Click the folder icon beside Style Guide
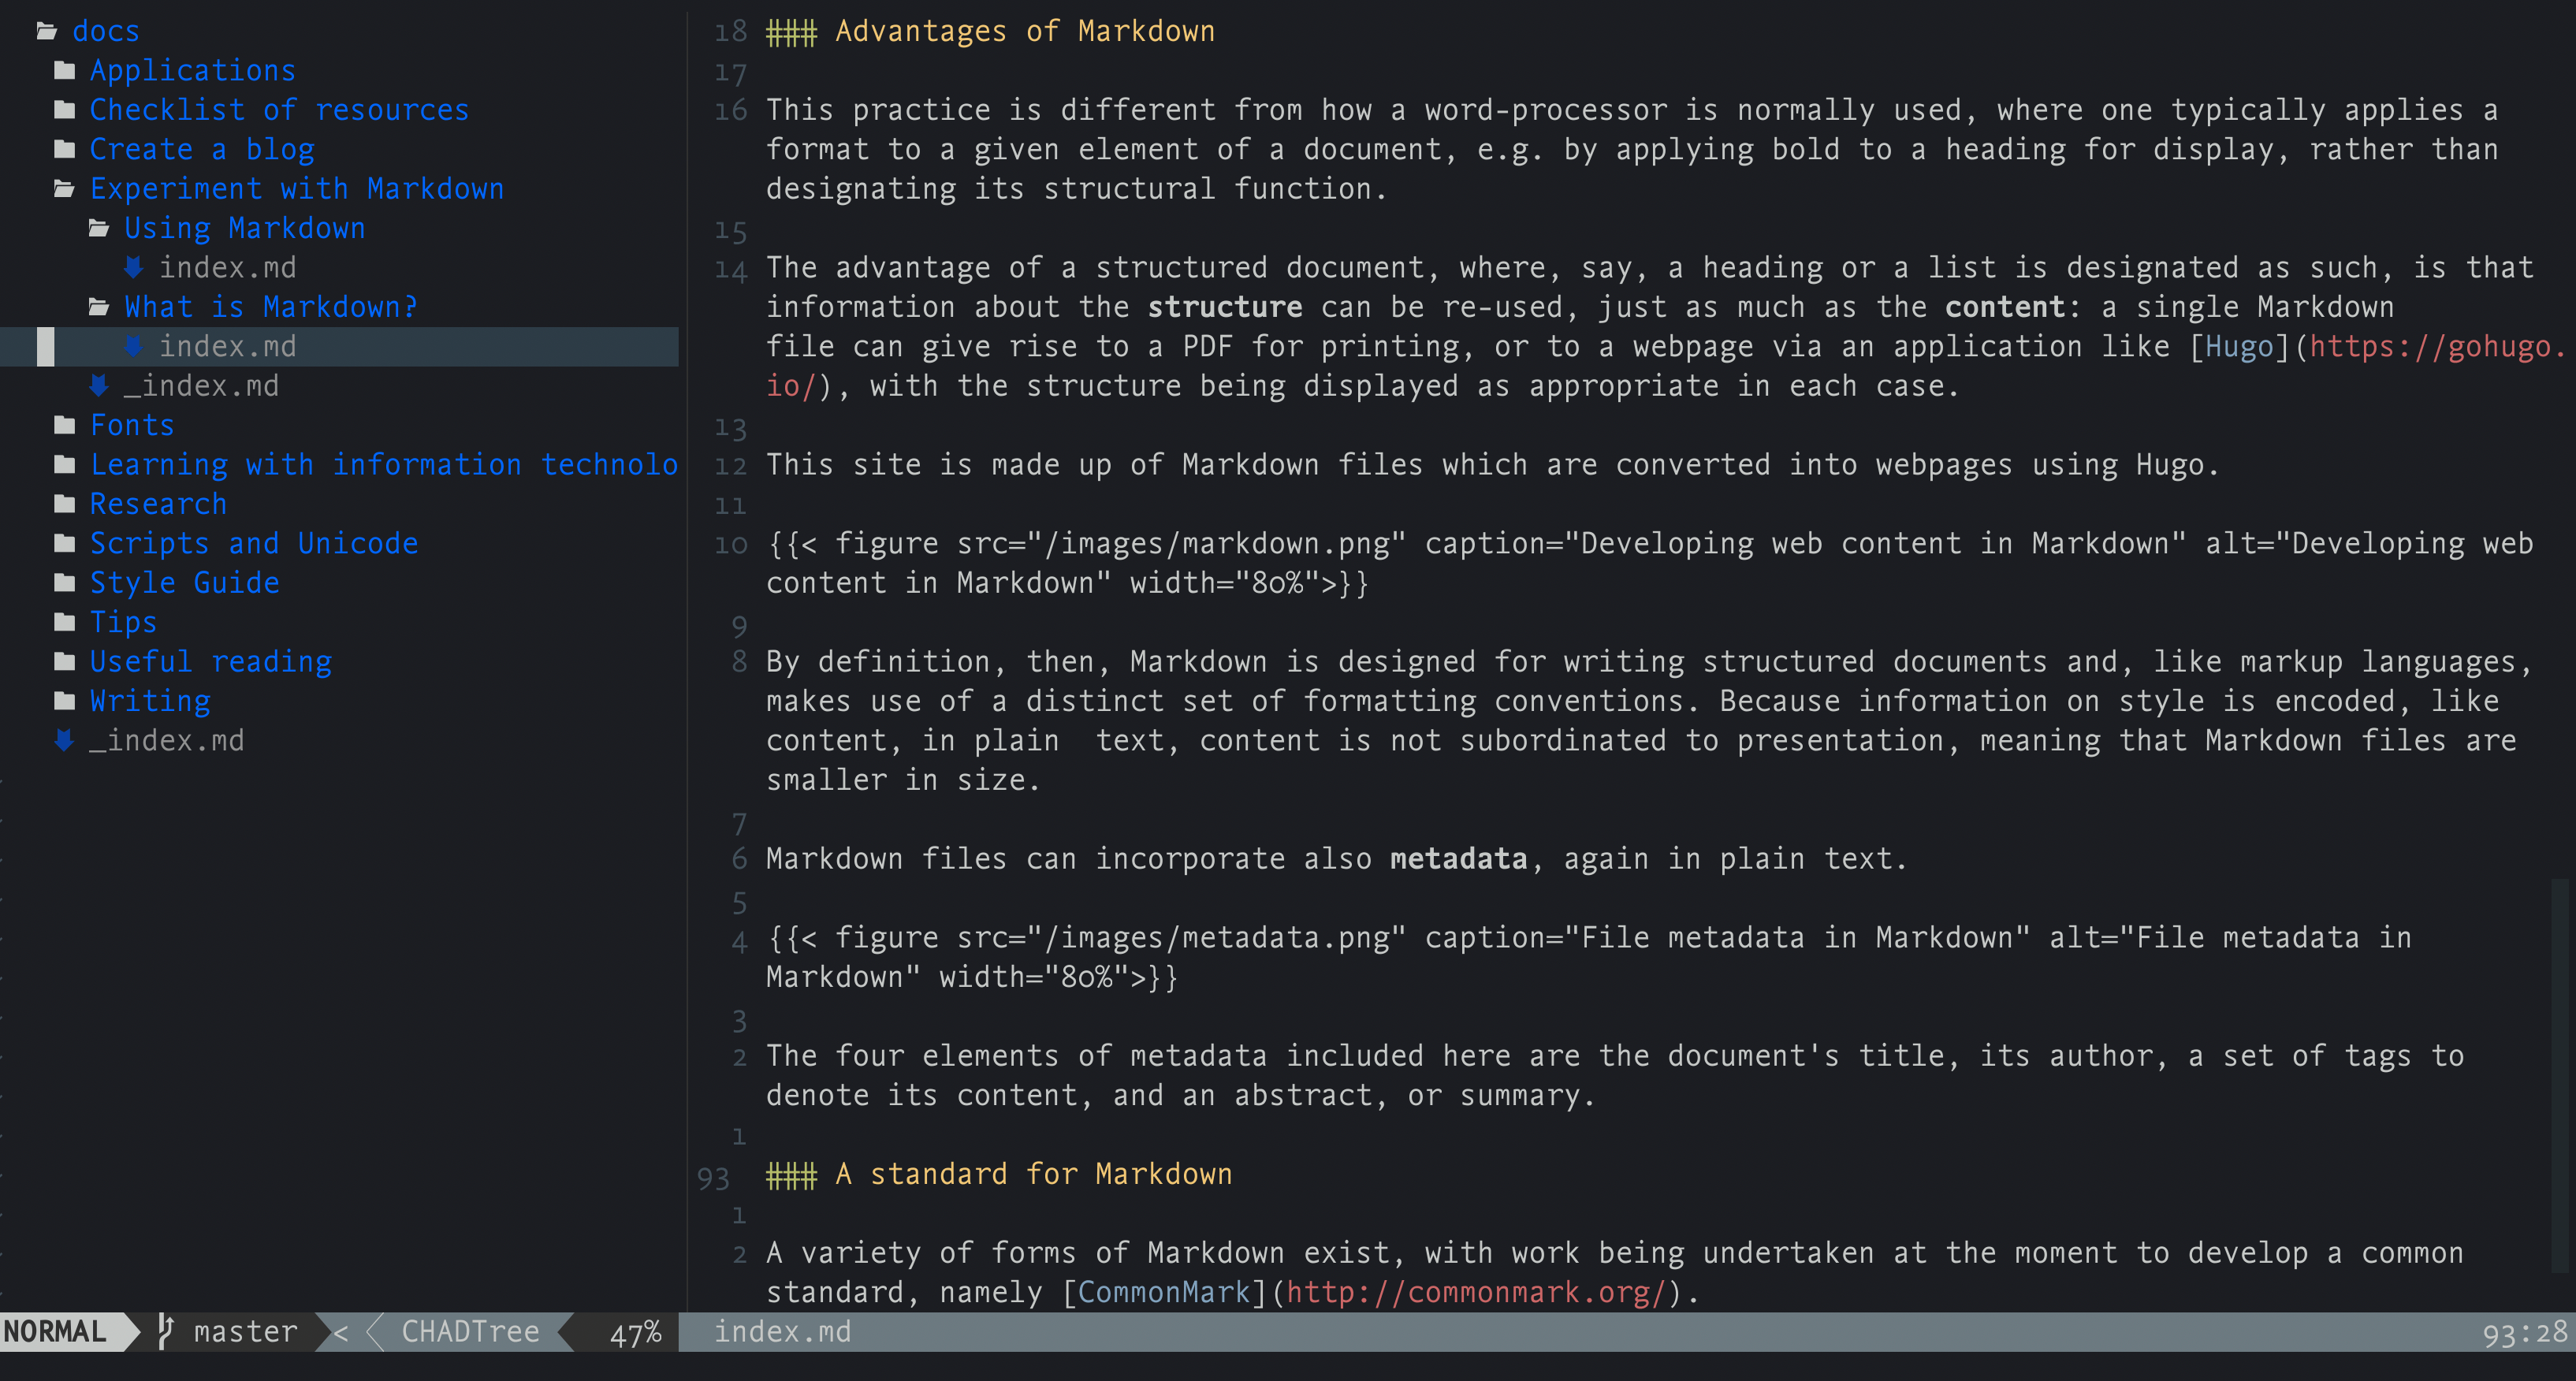Viewport: 2576px width, 1381px height. point(64,583)
